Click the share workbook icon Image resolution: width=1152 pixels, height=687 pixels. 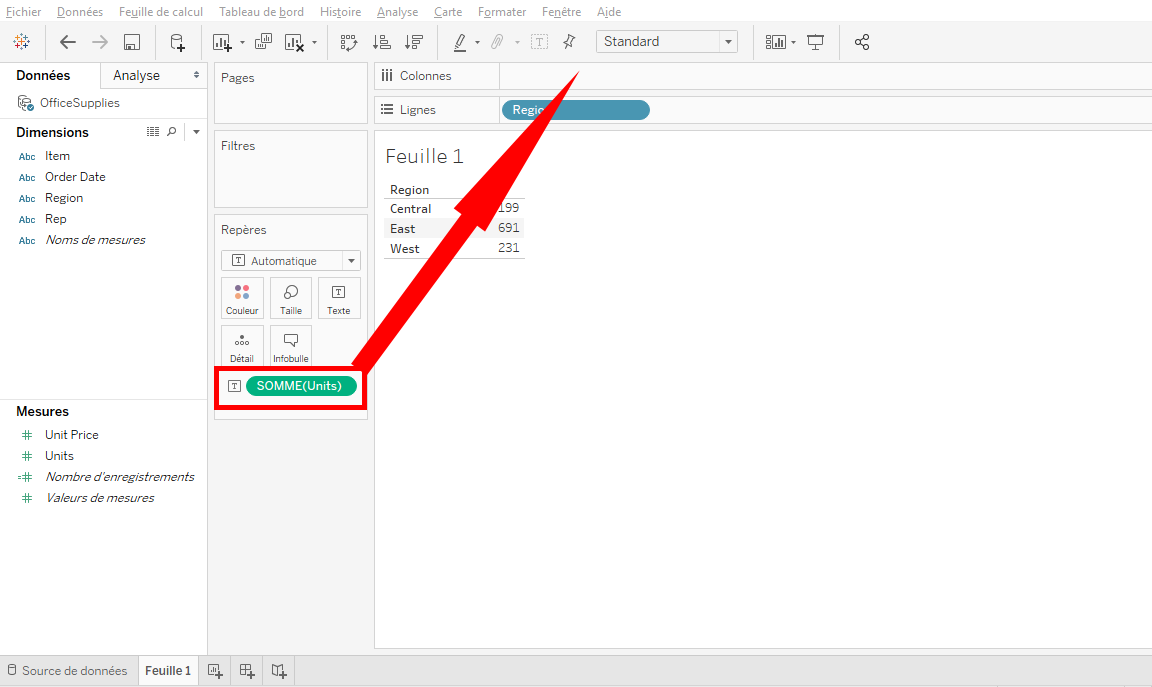click(x=862, y=41)
